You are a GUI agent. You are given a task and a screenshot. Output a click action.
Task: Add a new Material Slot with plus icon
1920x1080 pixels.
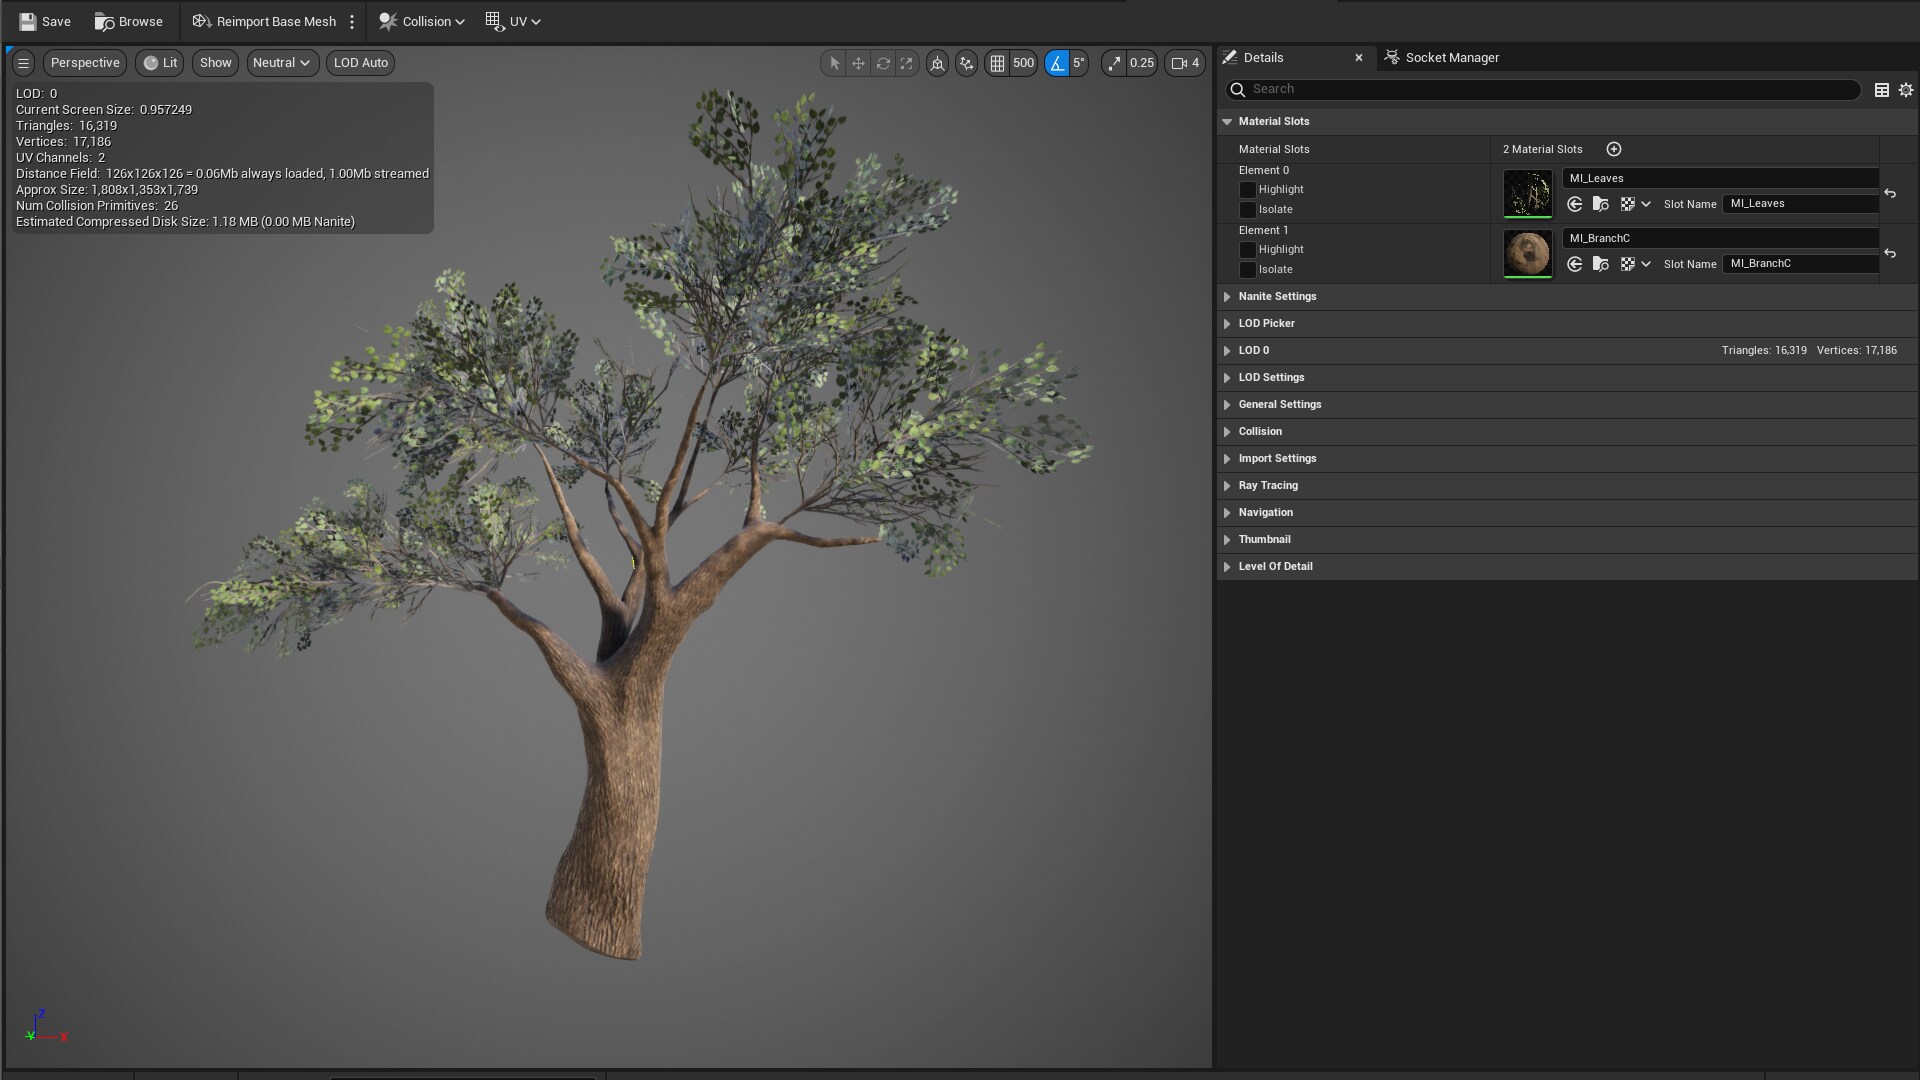click(1613, 149)
